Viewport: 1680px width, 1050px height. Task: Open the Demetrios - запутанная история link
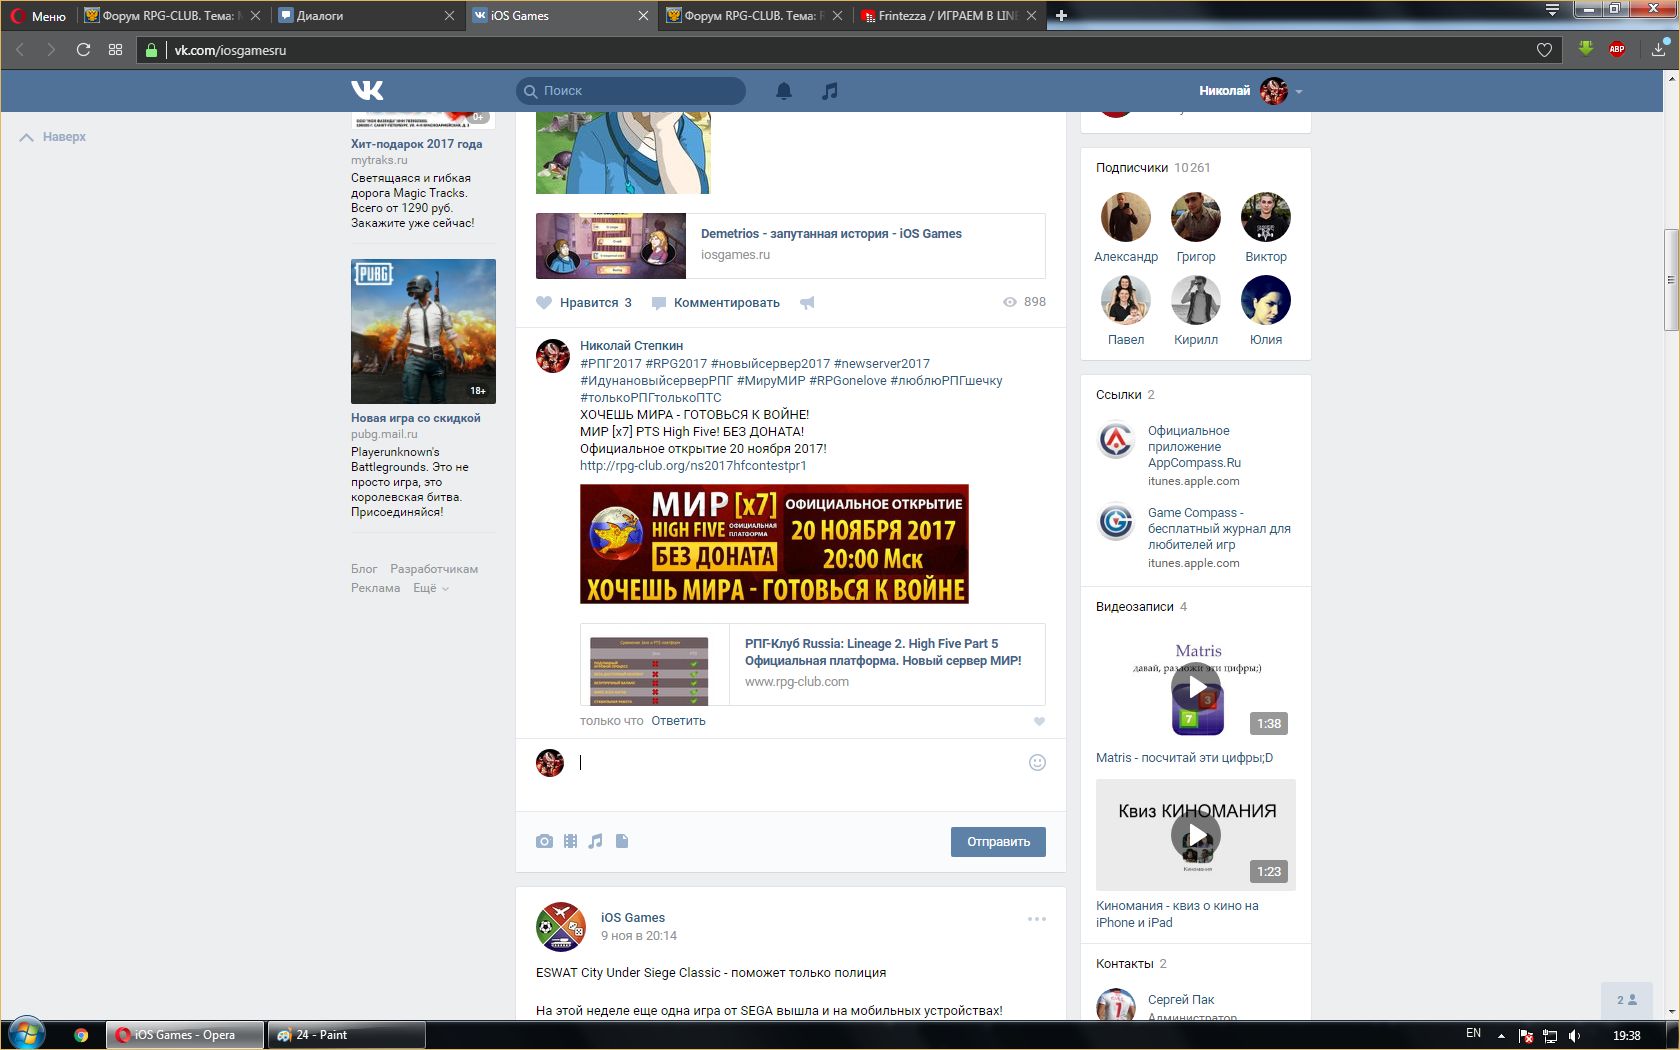[x=831, y=234]
